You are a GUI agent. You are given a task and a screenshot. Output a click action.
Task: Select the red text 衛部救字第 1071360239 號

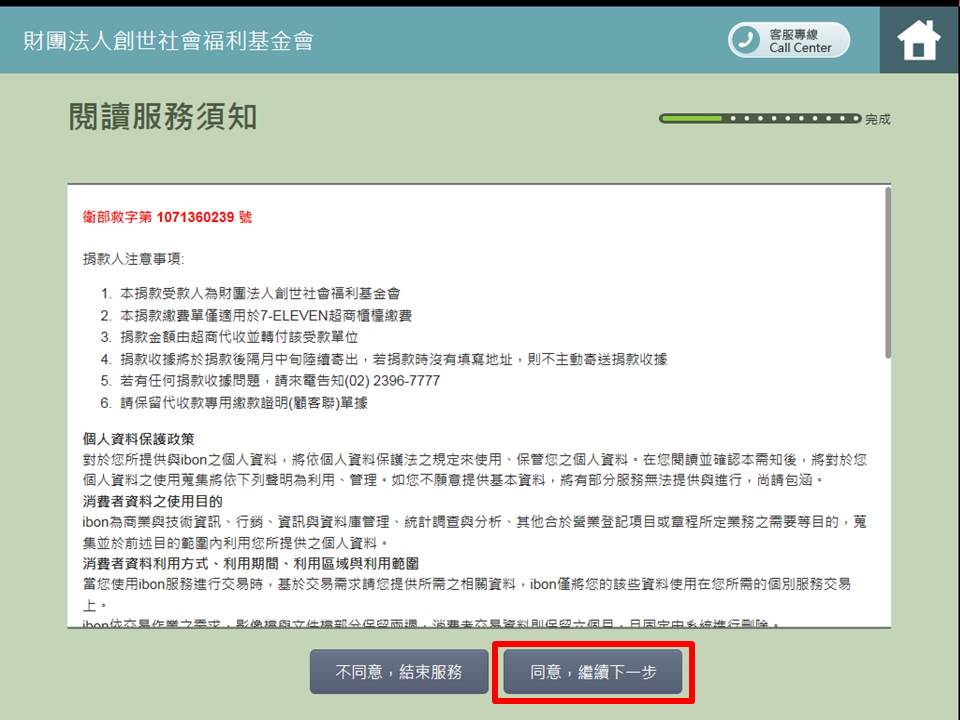(167, 217)
